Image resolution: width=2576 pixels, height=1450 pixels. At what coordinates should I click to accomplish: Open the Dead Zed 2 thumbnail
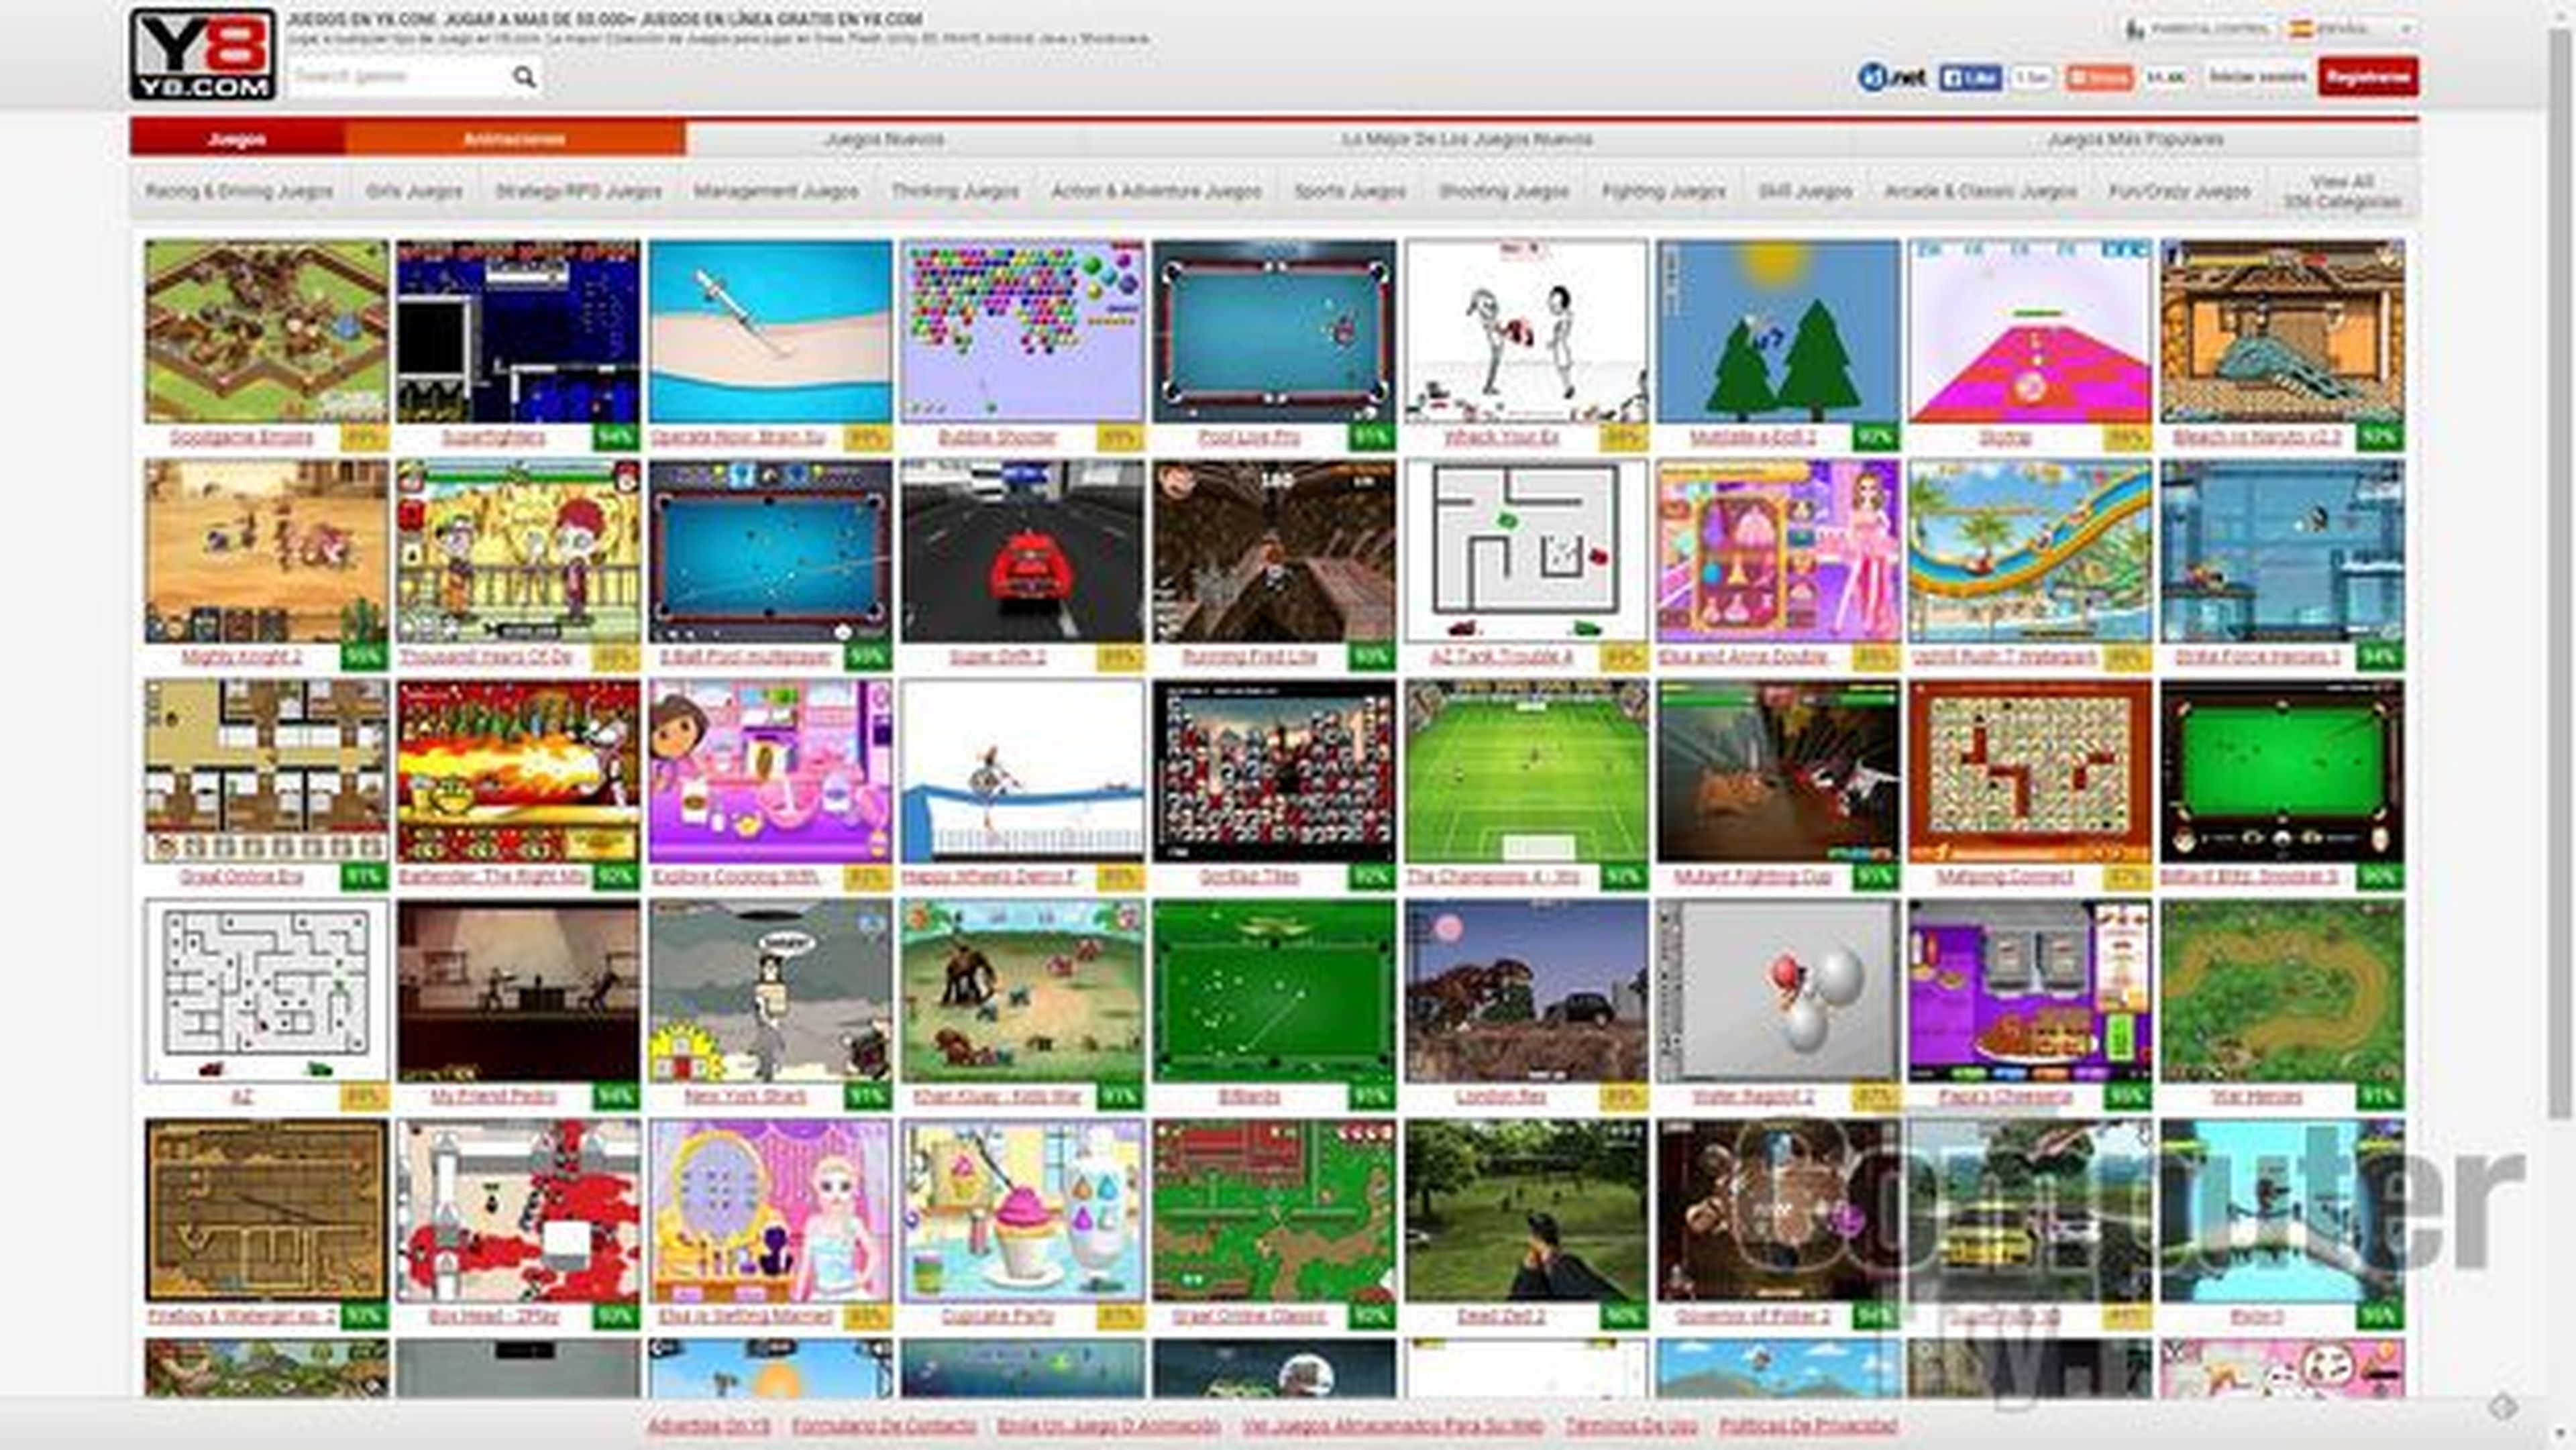tap(1526, 1211)
